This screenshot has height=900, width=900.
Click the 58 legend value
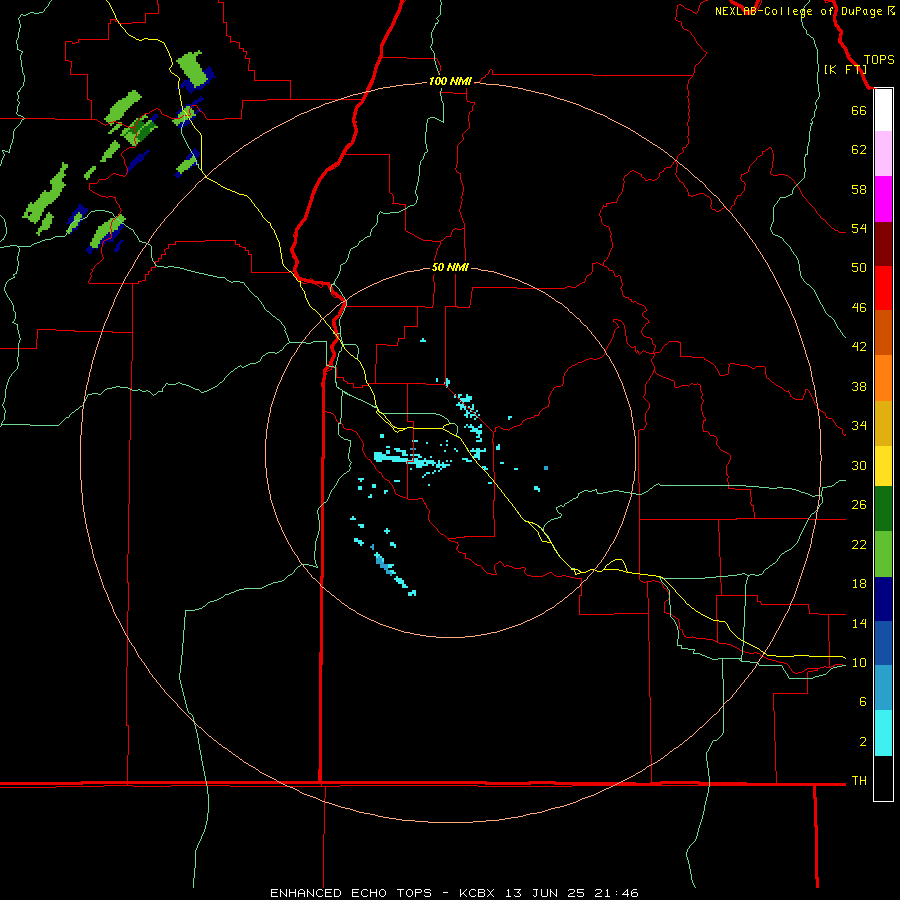[x=859, y=189]
